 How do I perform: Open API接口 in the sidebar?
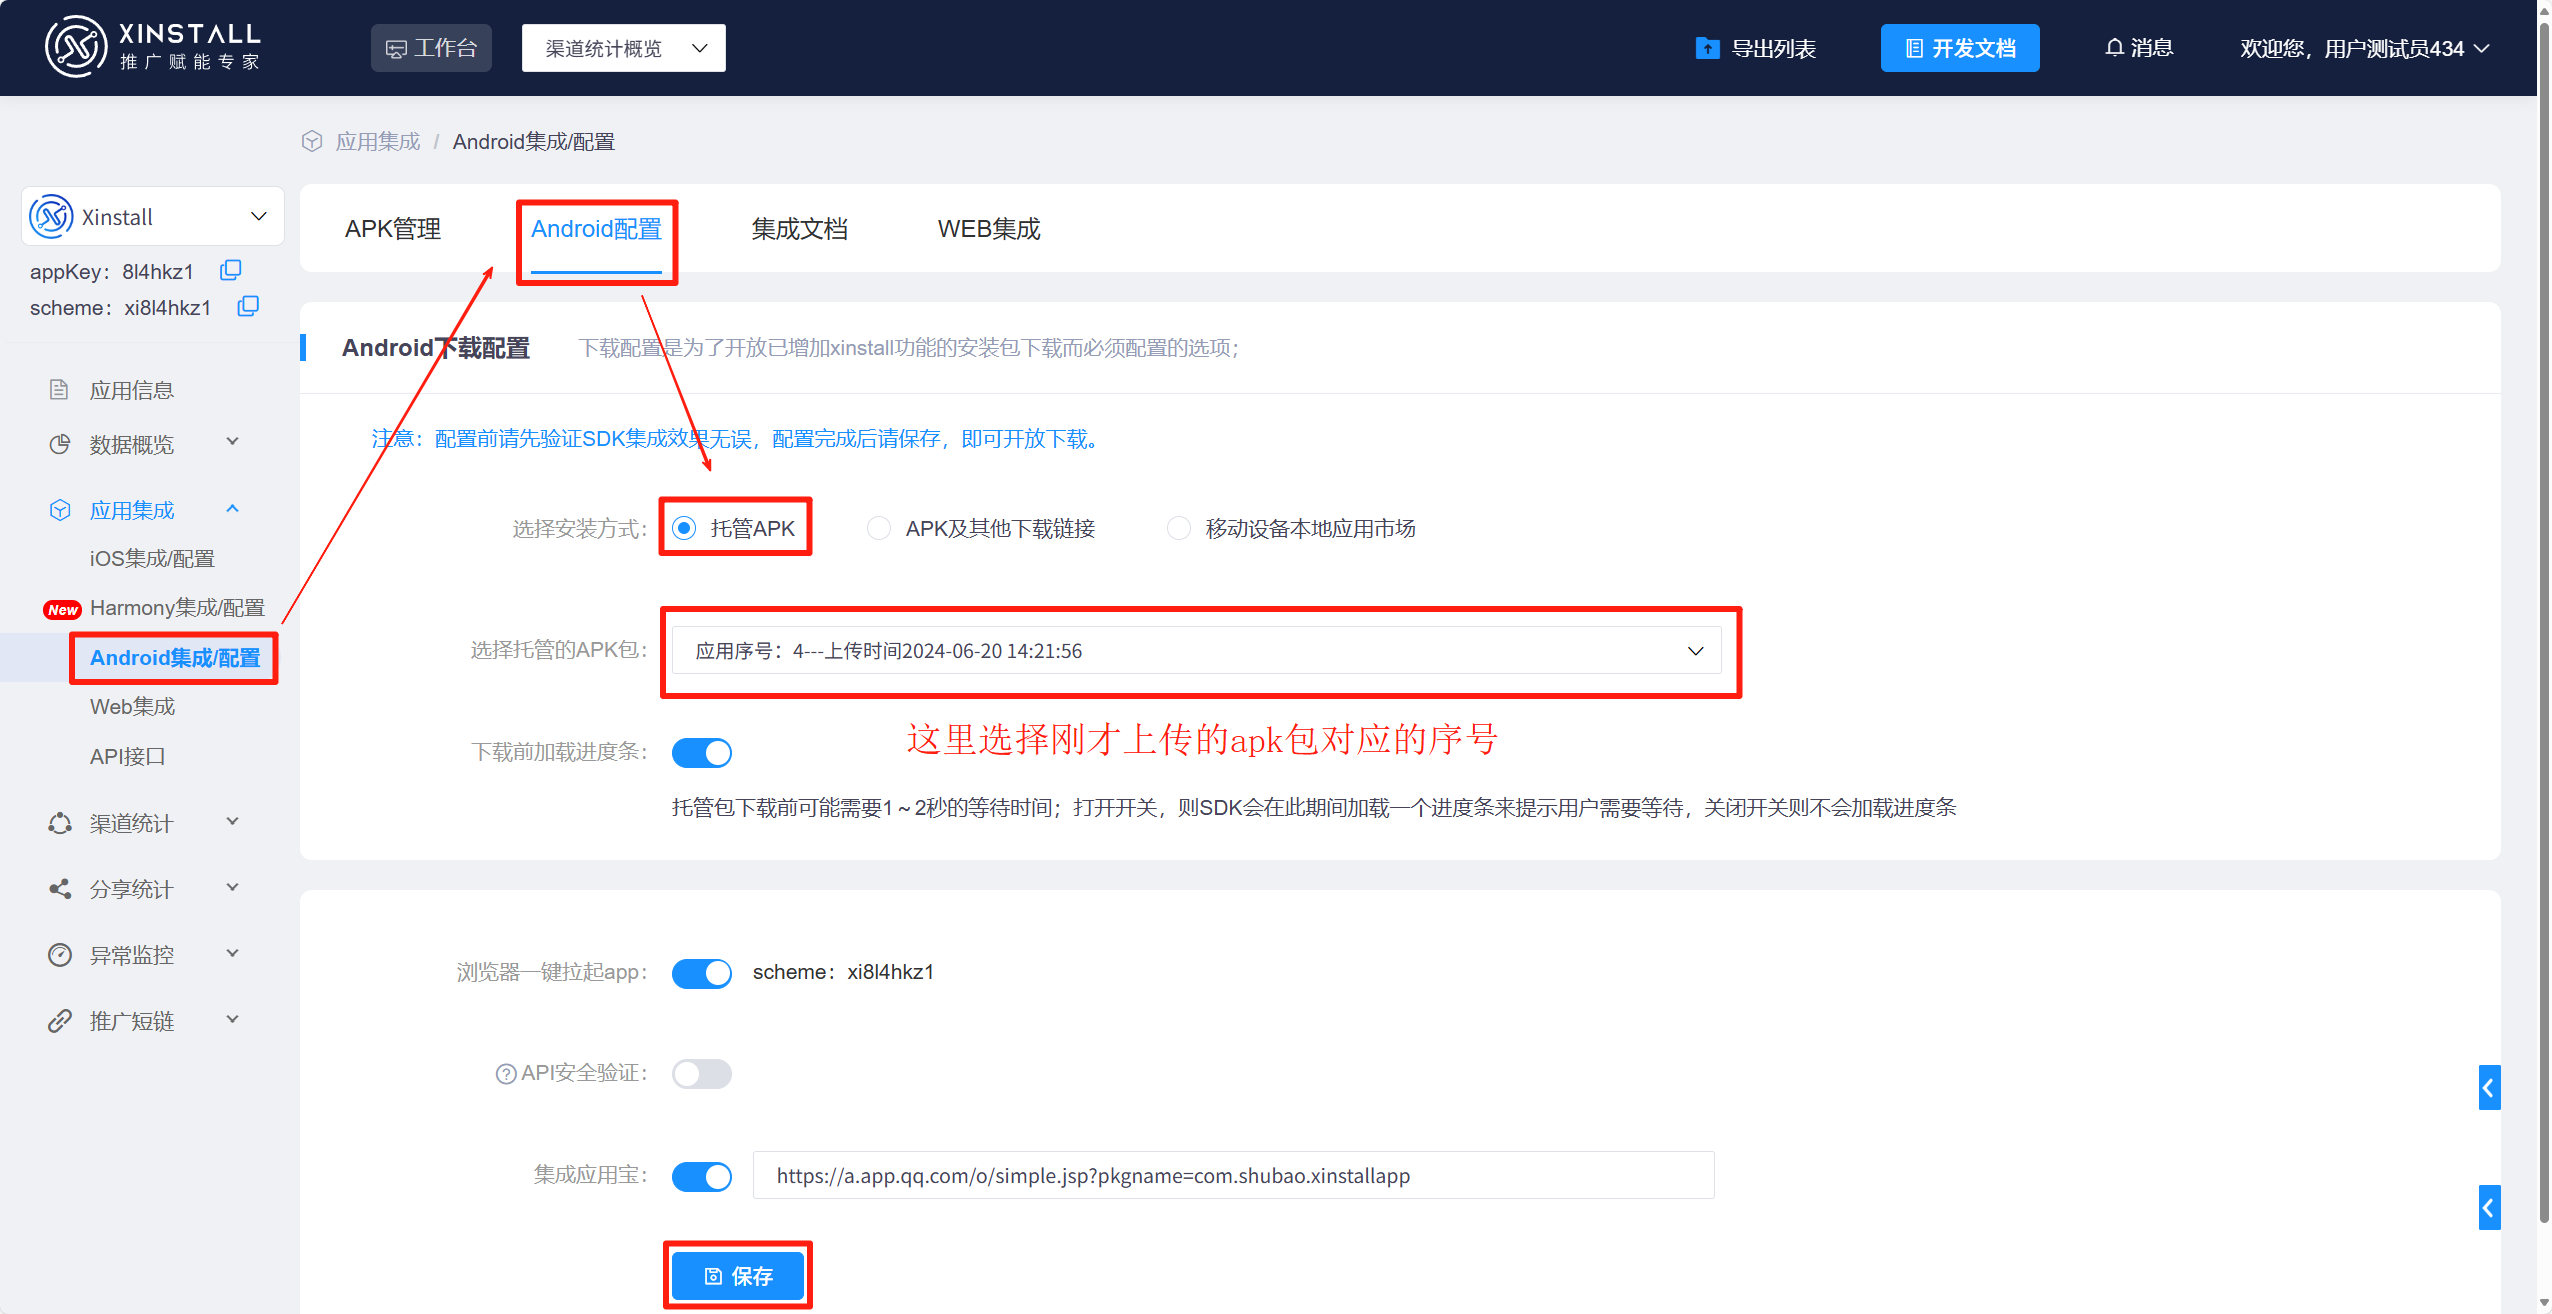pos(128,756)
